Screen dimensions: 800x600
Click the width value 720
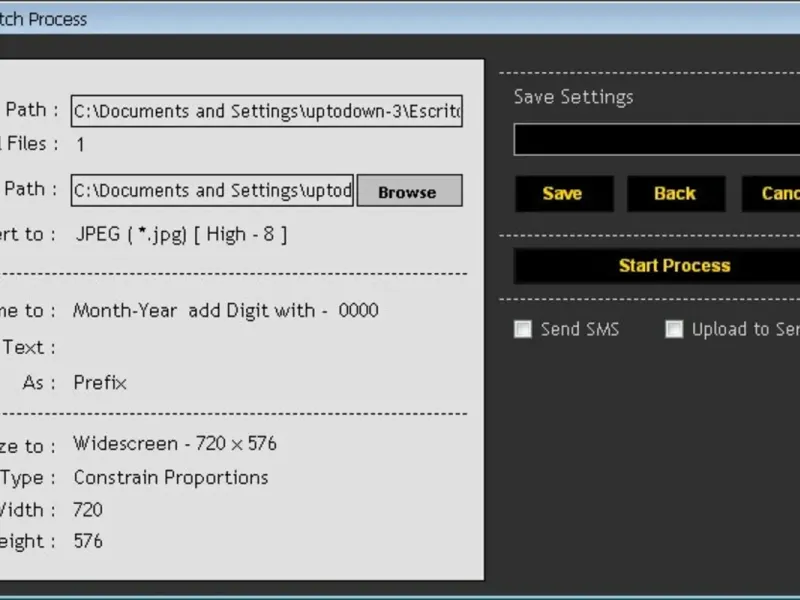(88, 510)
